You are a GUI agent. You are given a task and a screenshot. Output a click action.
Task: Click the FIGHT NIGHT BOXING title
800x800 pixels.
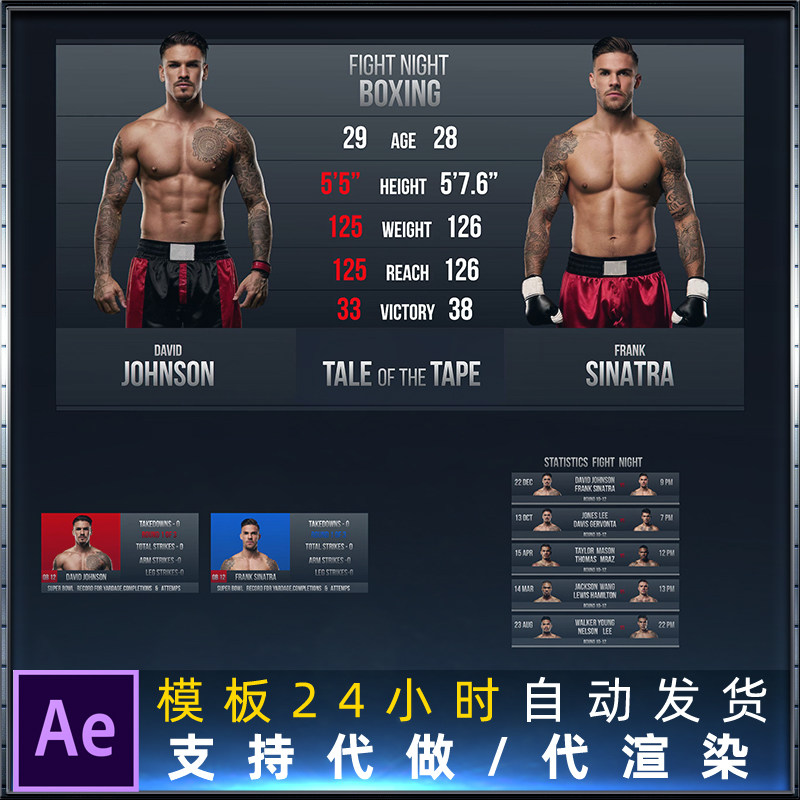(x=399, y=80)
